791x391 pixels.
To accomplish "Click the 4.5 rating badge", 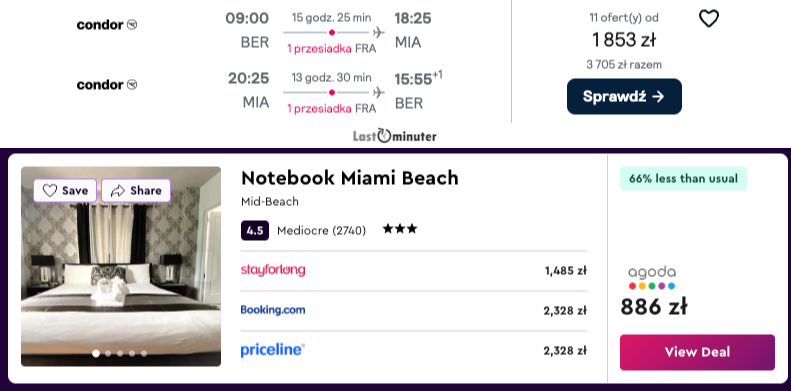I will pyautogui.click(x=255, y=231).
